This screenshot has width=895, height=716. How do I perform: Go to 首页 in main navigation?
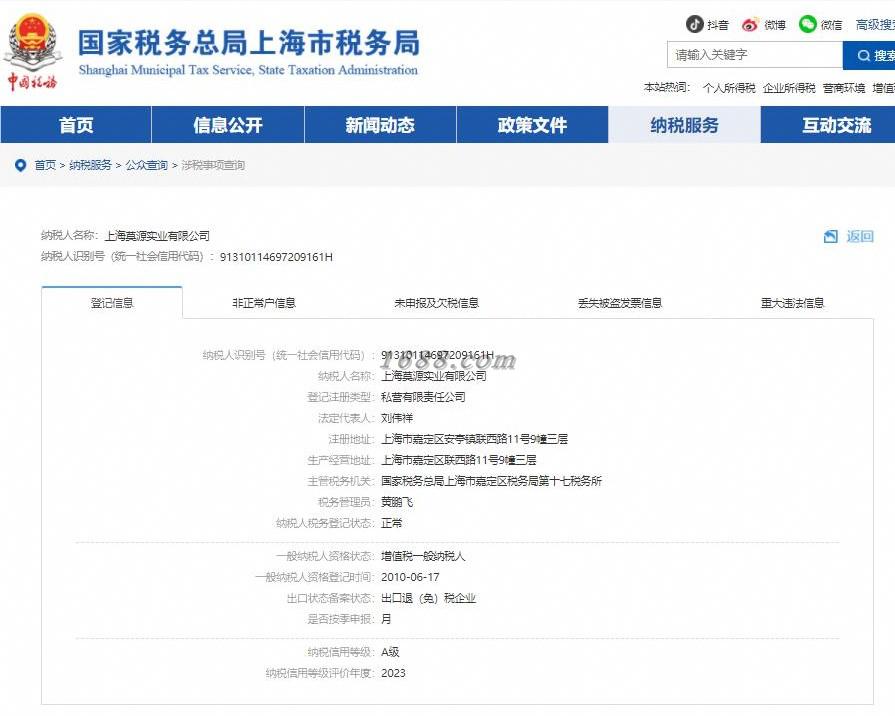click(x=76, y=124)
